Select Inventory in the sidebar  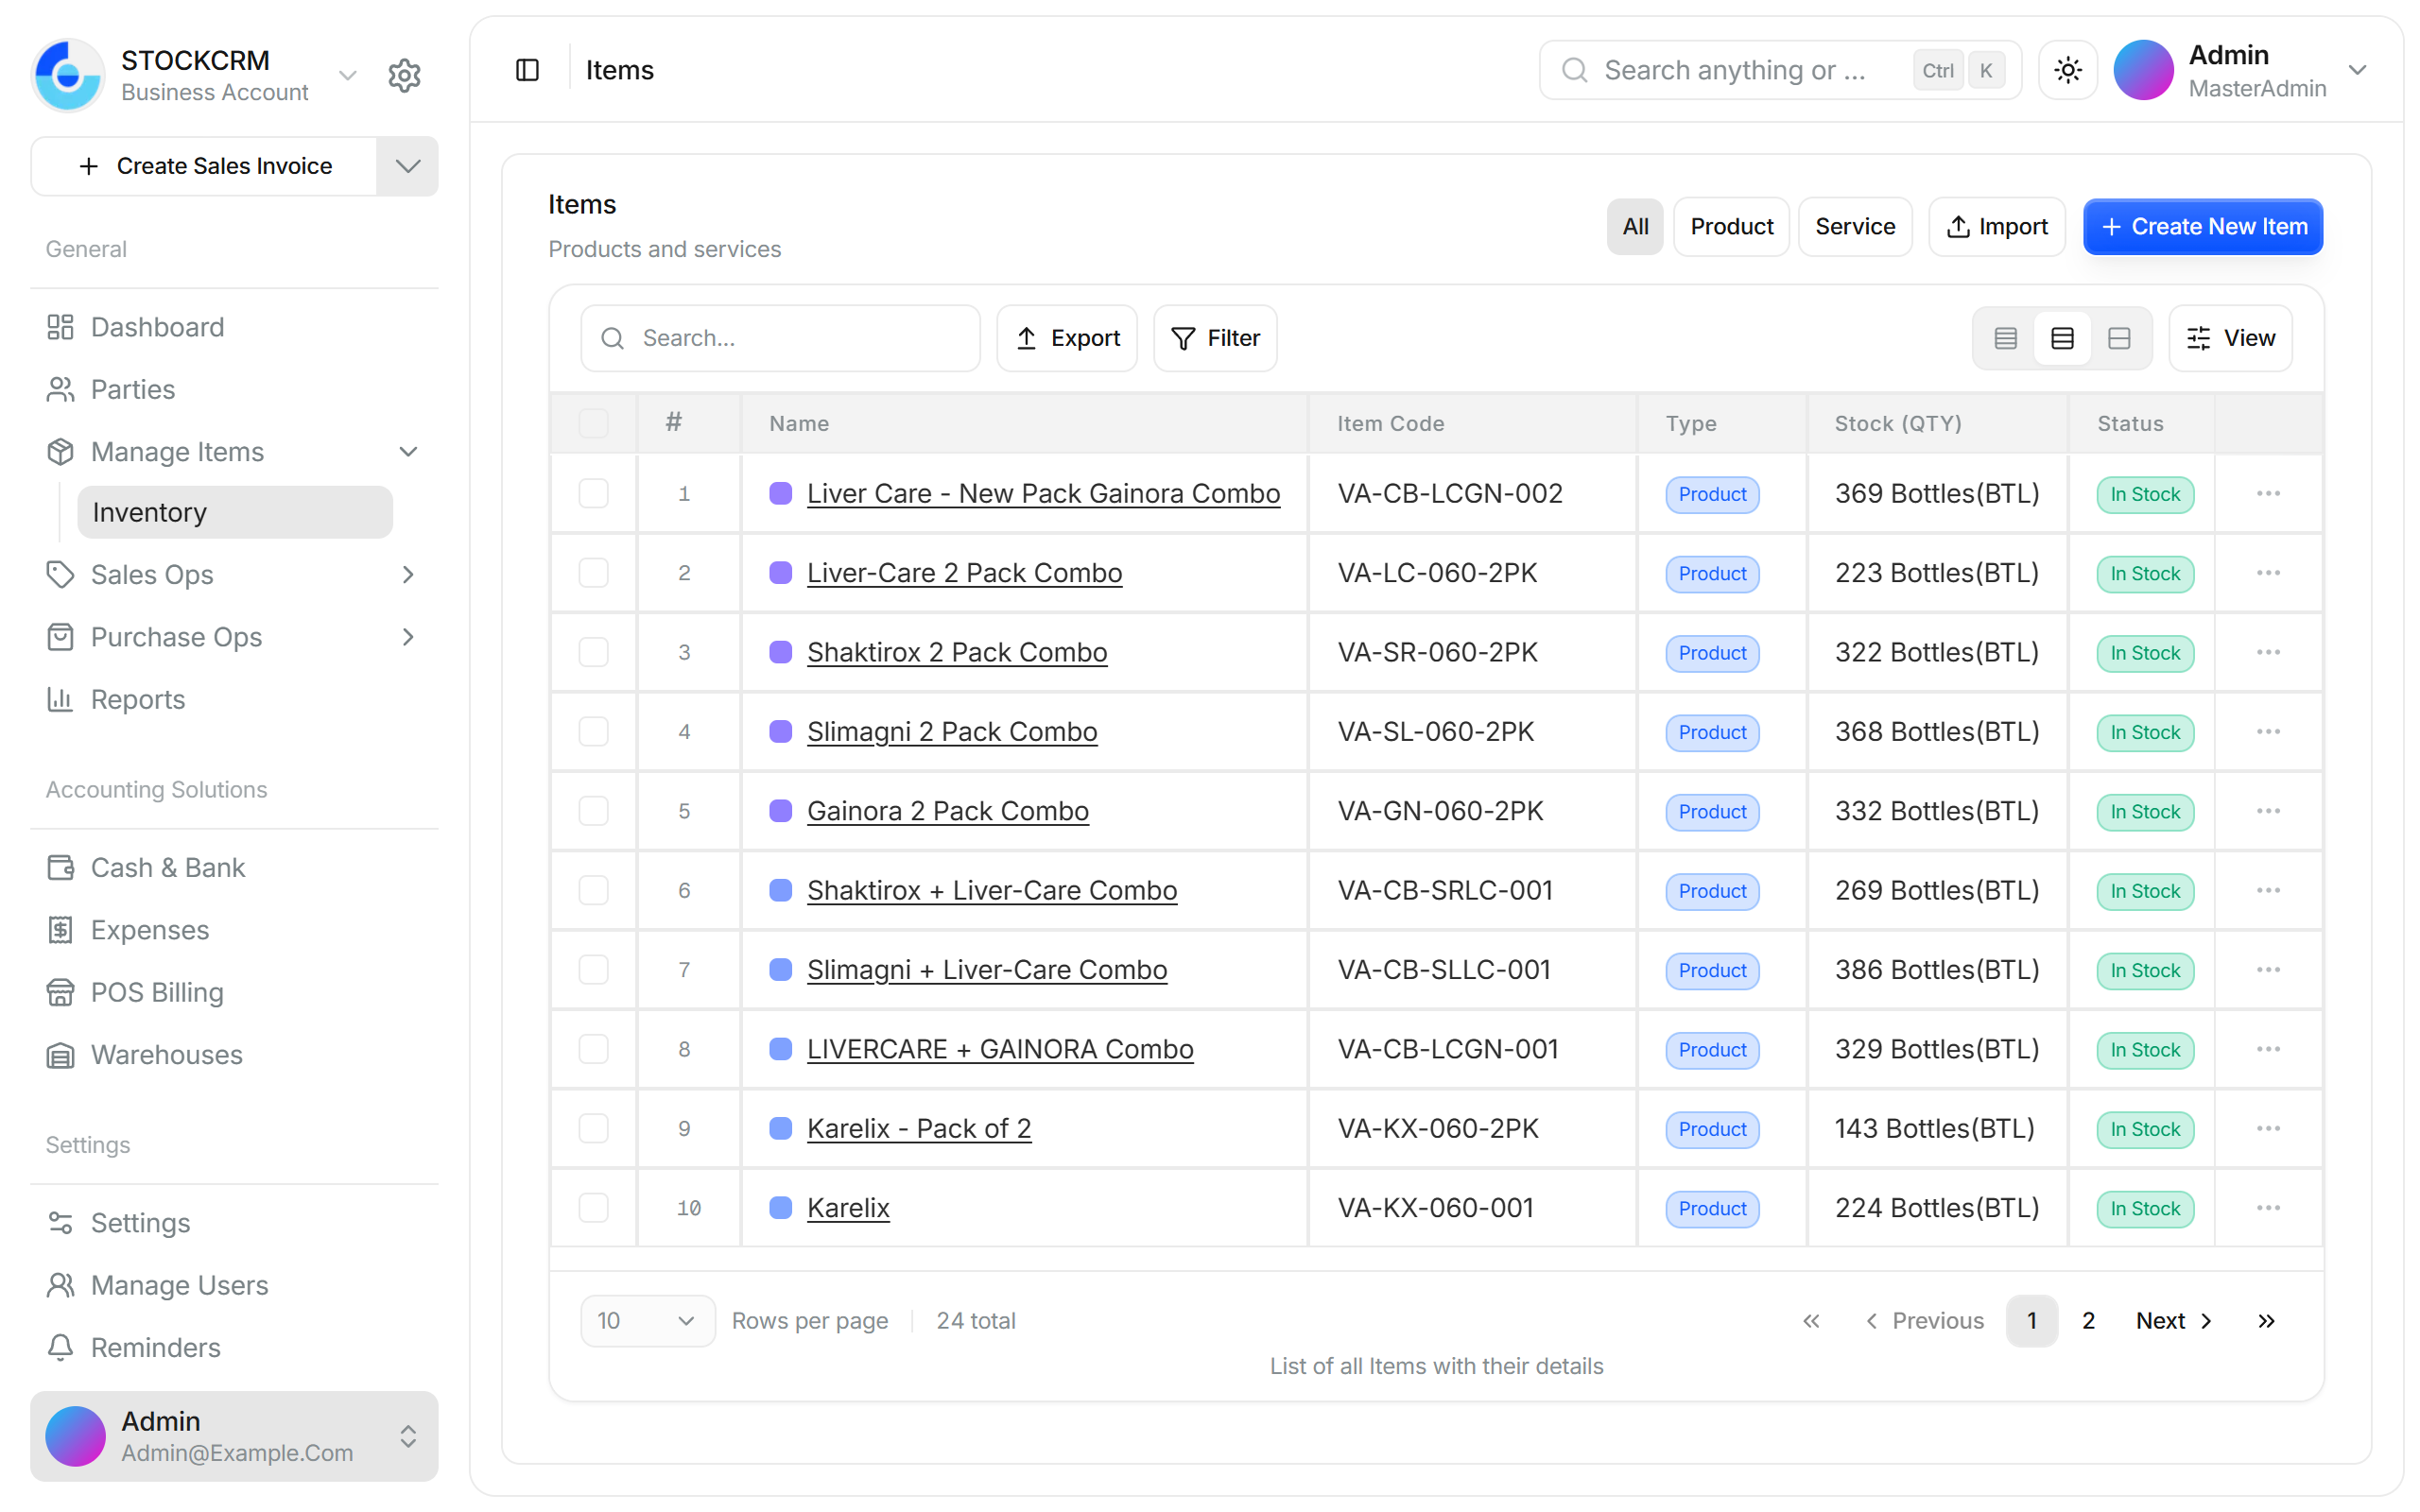[234, 512]
